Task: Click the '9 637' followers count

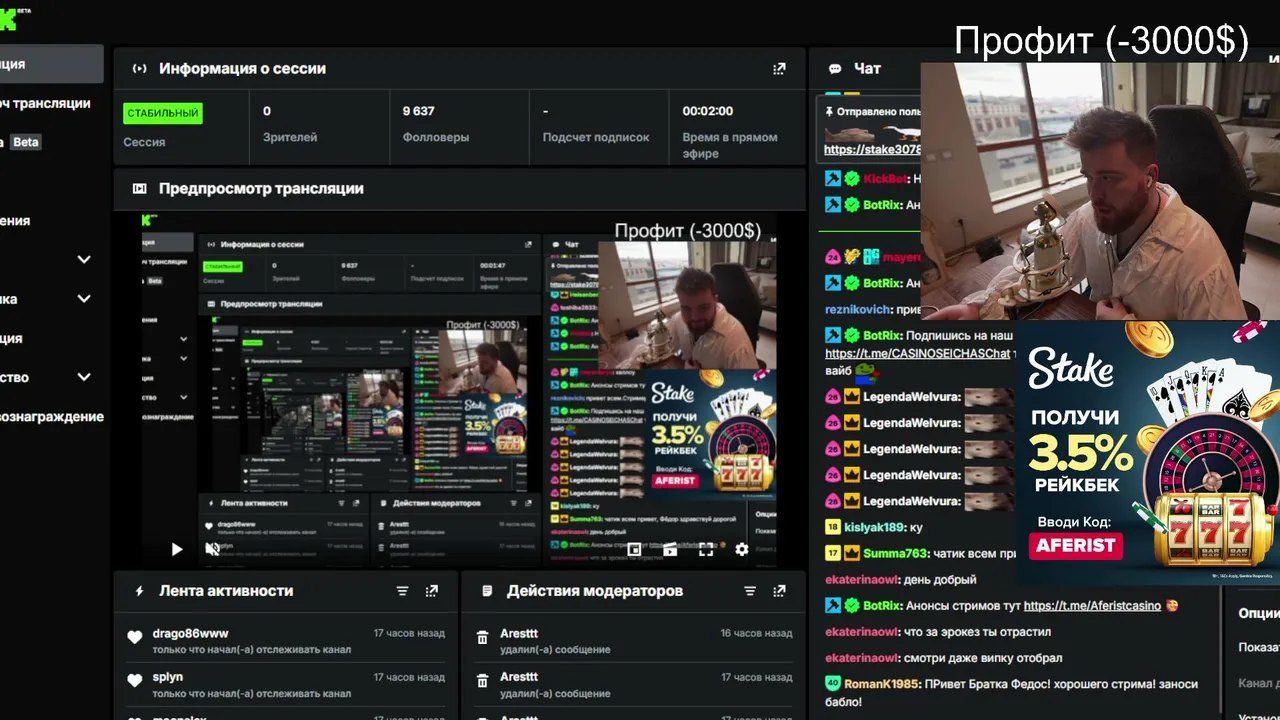Action: [419, 111]
